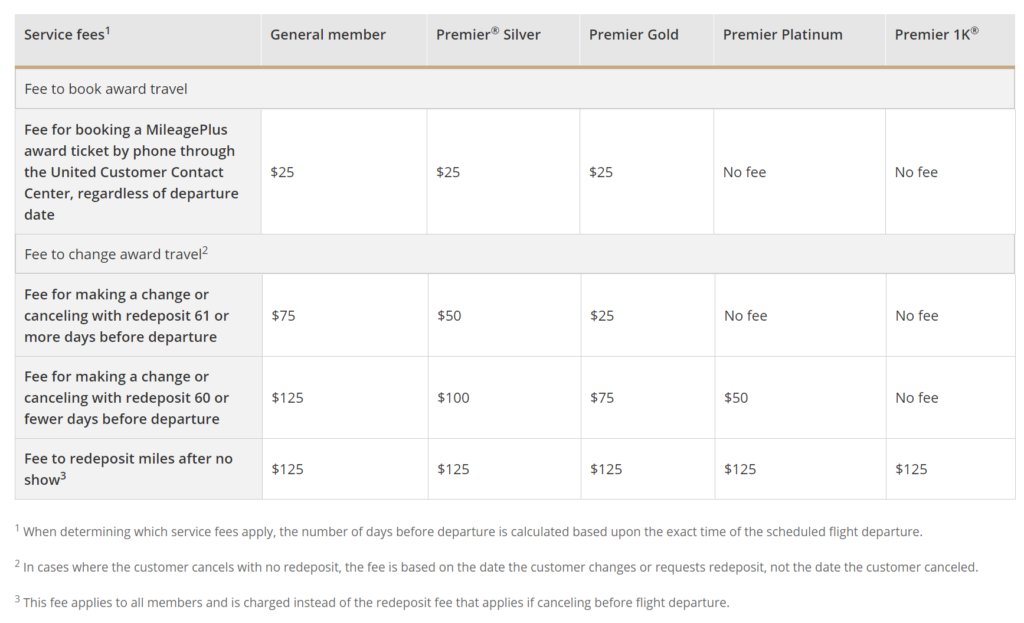Click footnote 1 about days before departure

coord(468,531)
